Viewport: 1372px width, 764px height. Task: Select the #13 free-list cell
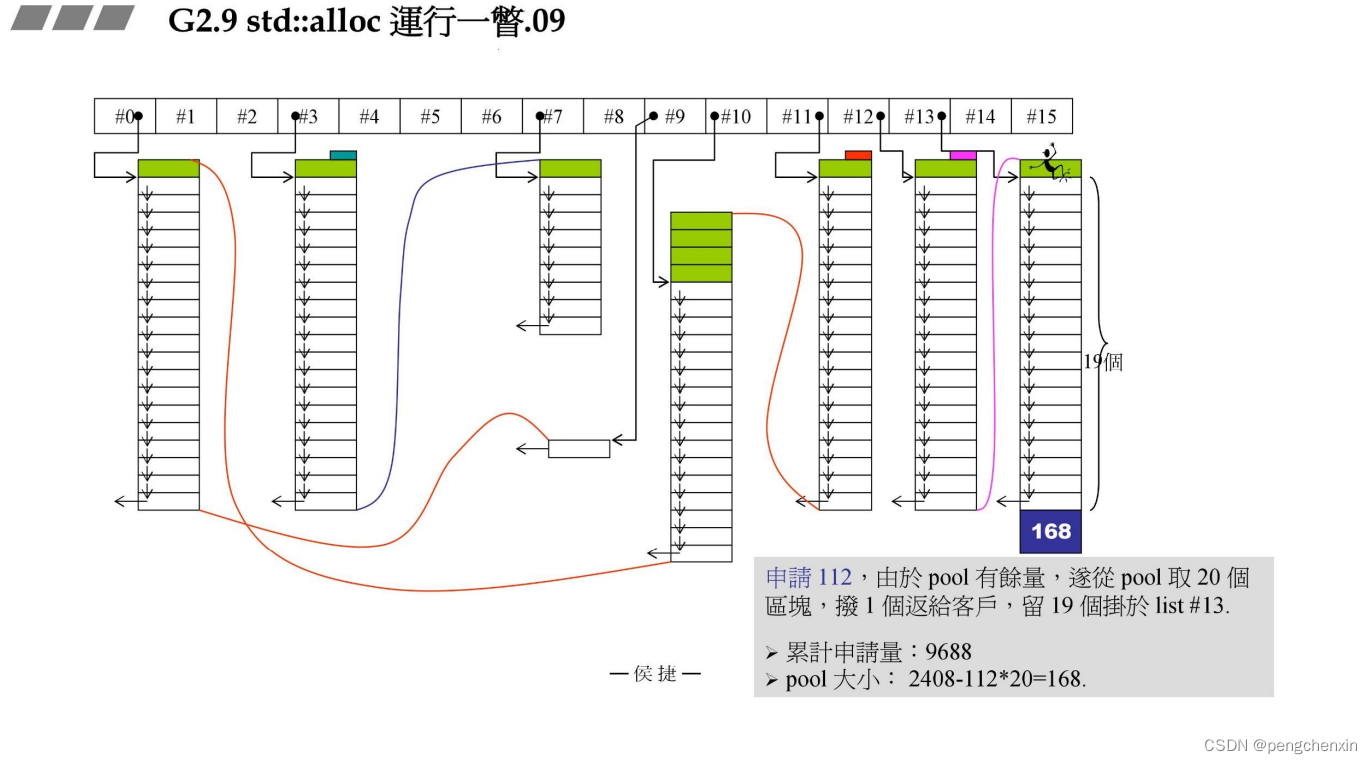click(919, 116)
